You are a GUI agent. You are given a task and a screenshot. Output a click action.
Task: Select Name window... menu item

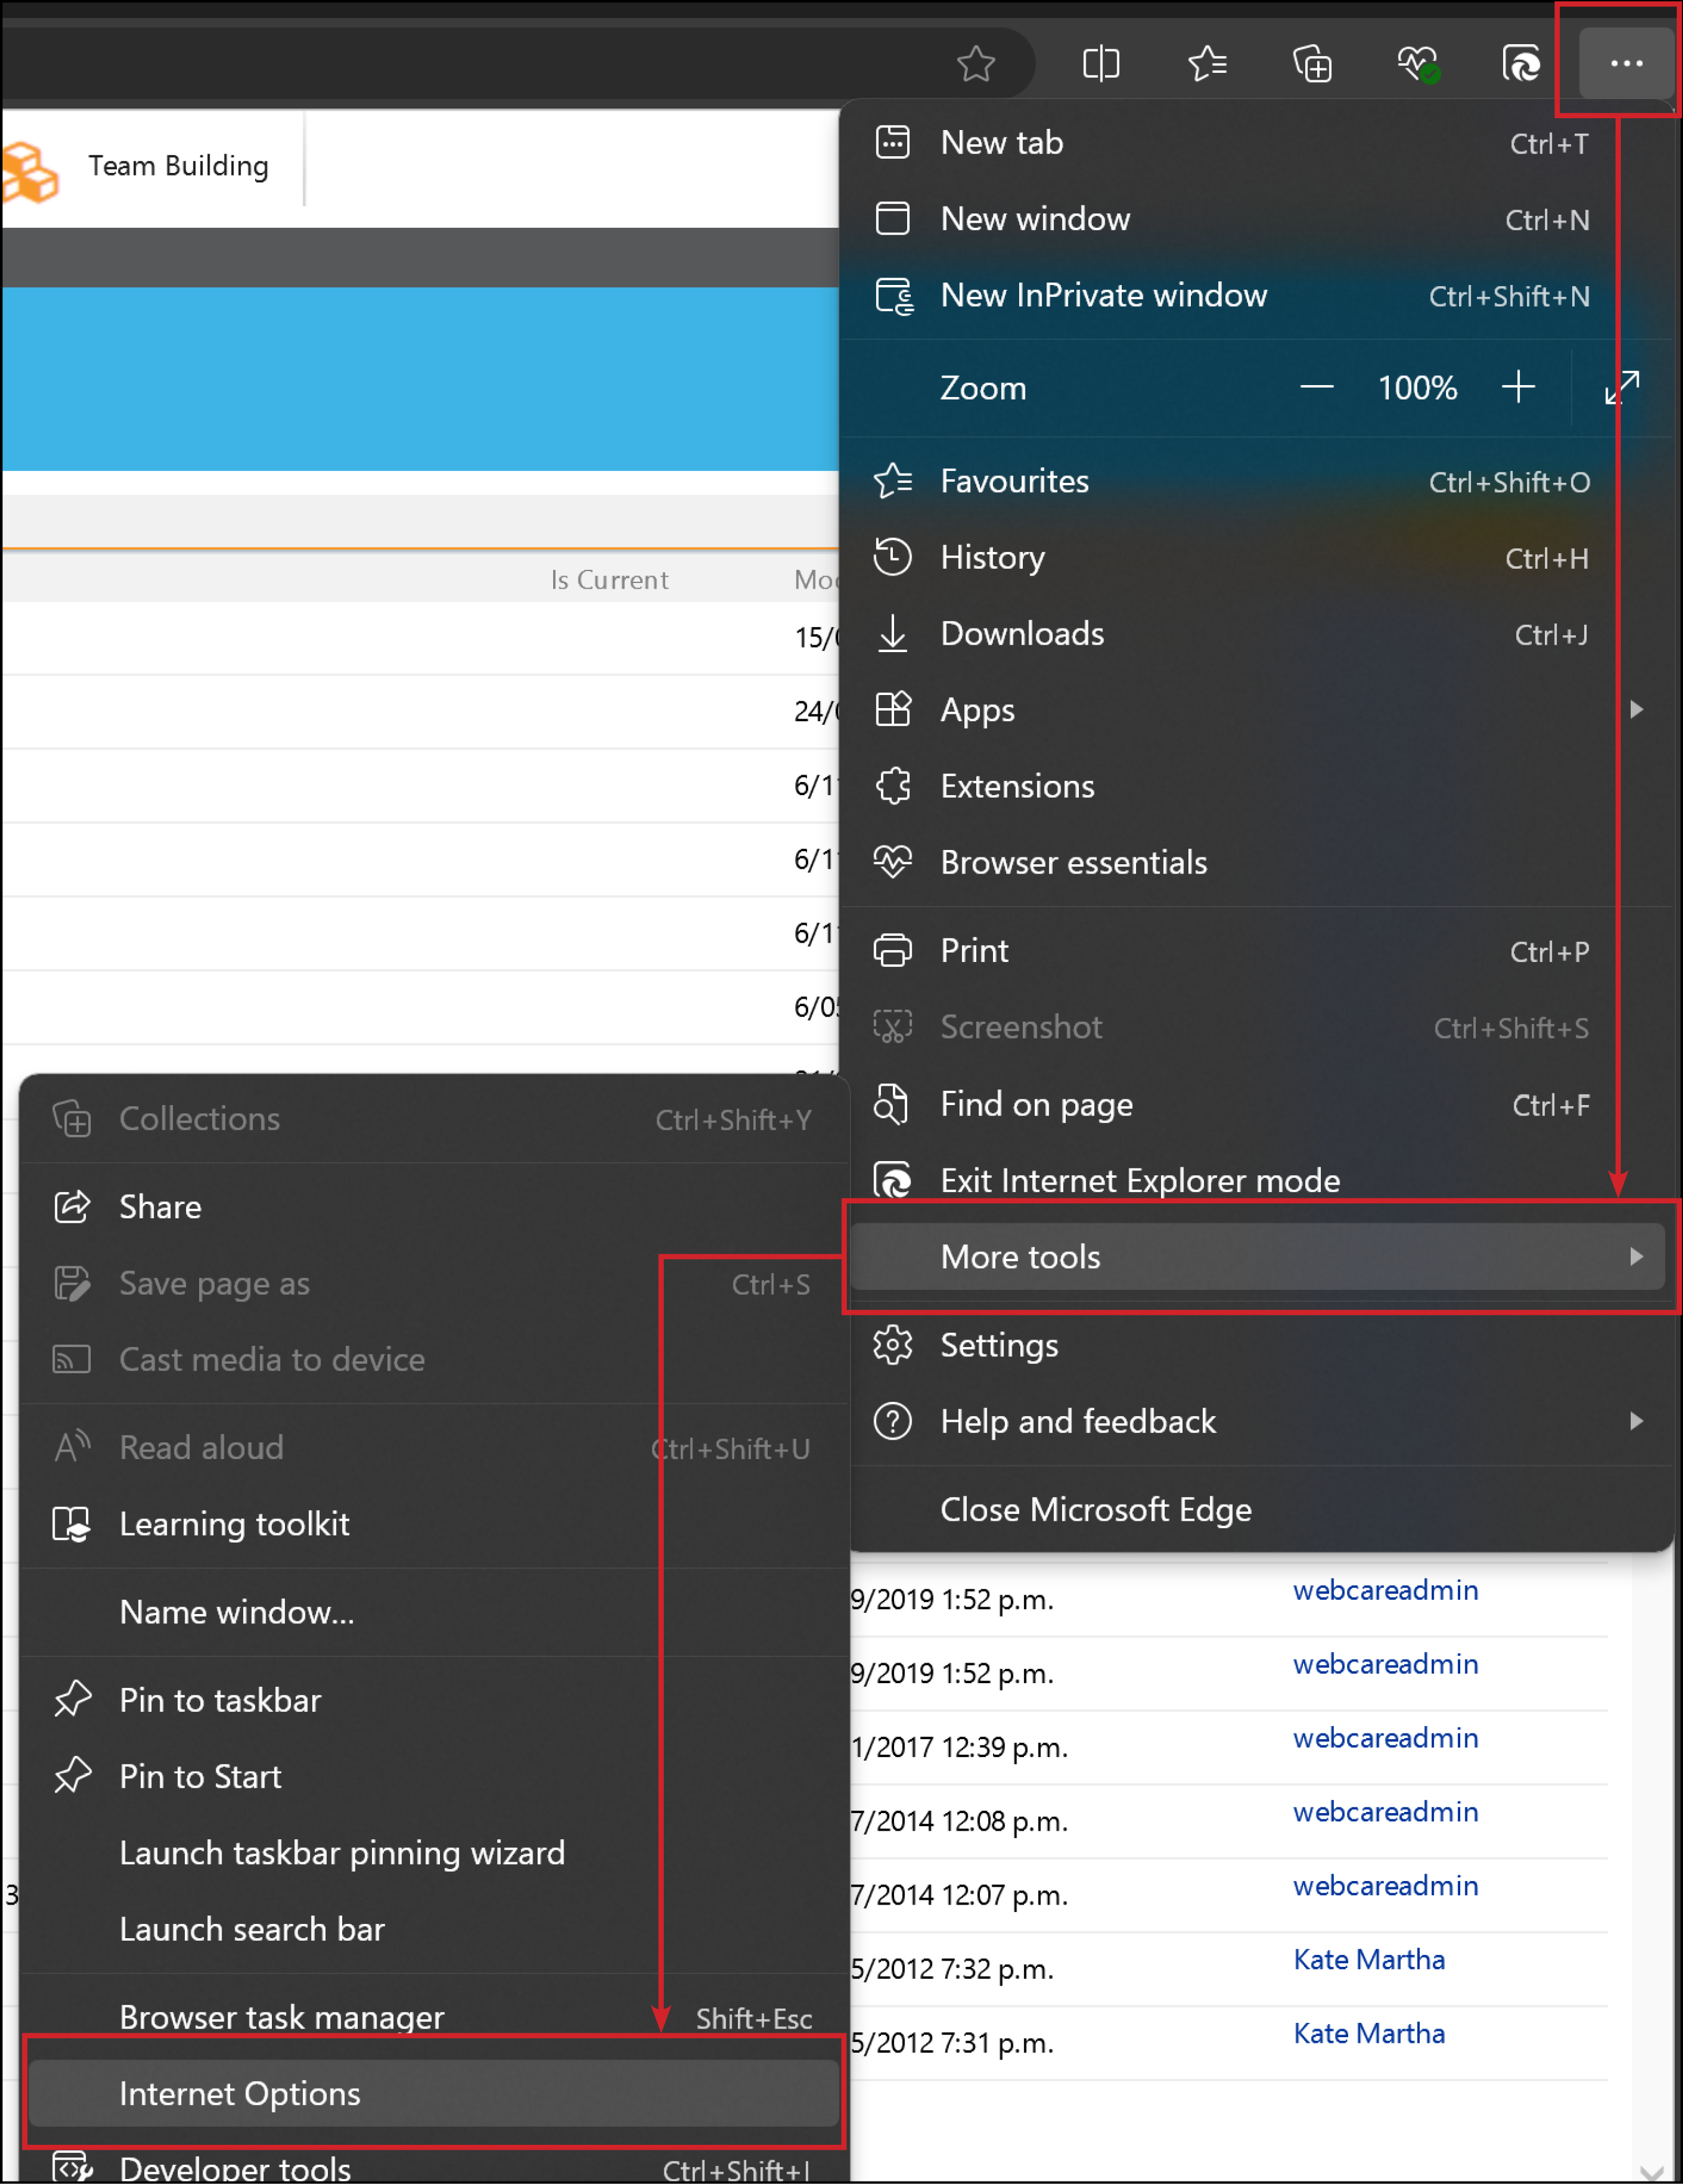(434, 1613)
